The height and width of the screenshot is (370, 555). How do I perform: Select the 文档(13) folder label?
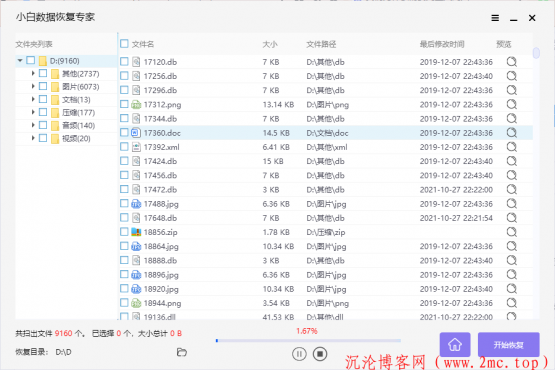[x=76, y=100]
